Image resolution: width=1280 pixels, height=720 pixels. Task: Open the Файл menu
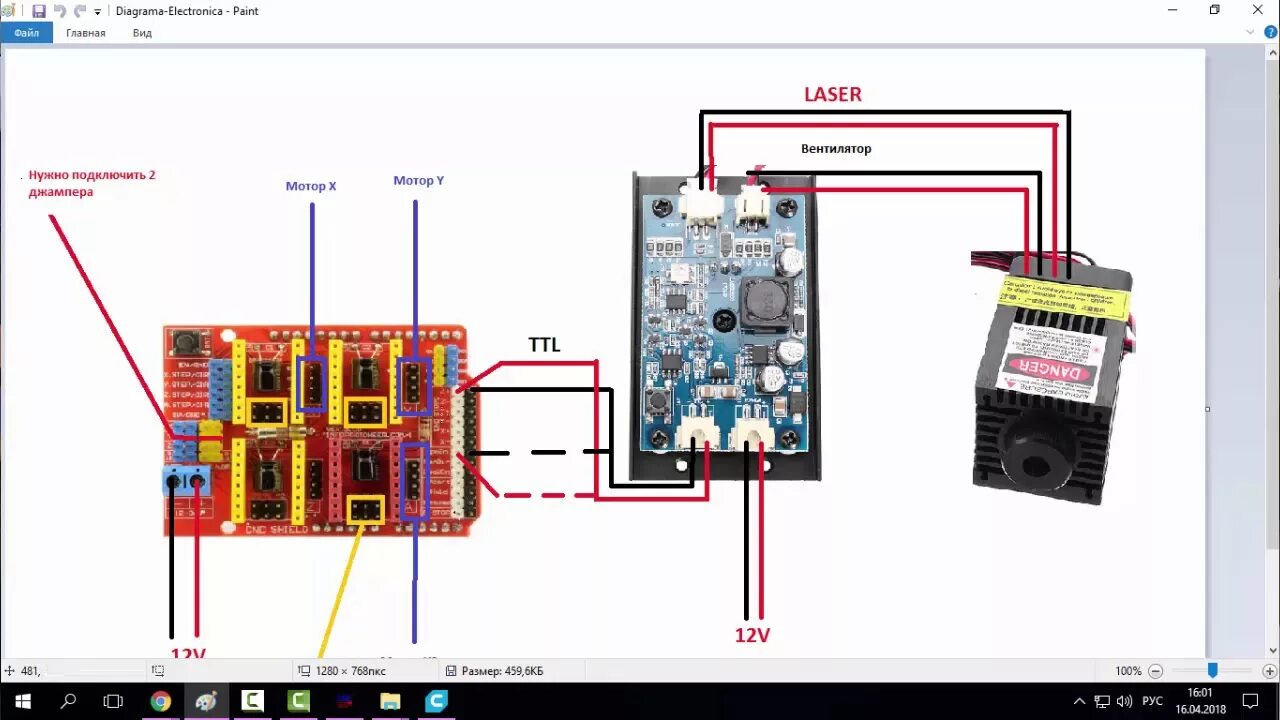click(x=27, y=33)
